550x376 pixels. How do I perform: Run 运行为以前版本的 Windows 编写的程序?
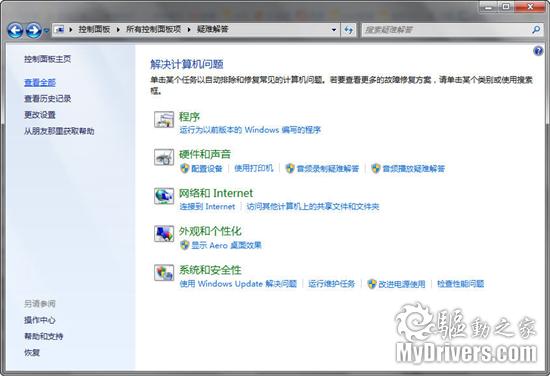pos(250,130)
